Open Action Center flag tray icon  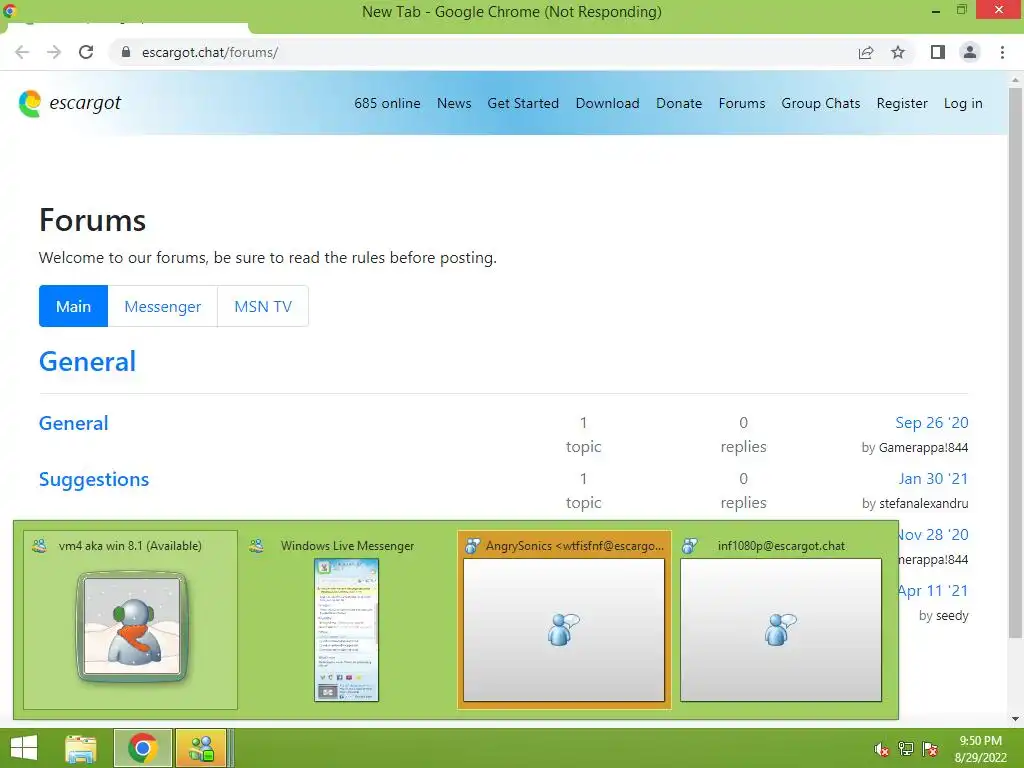(x=930, y=749)
